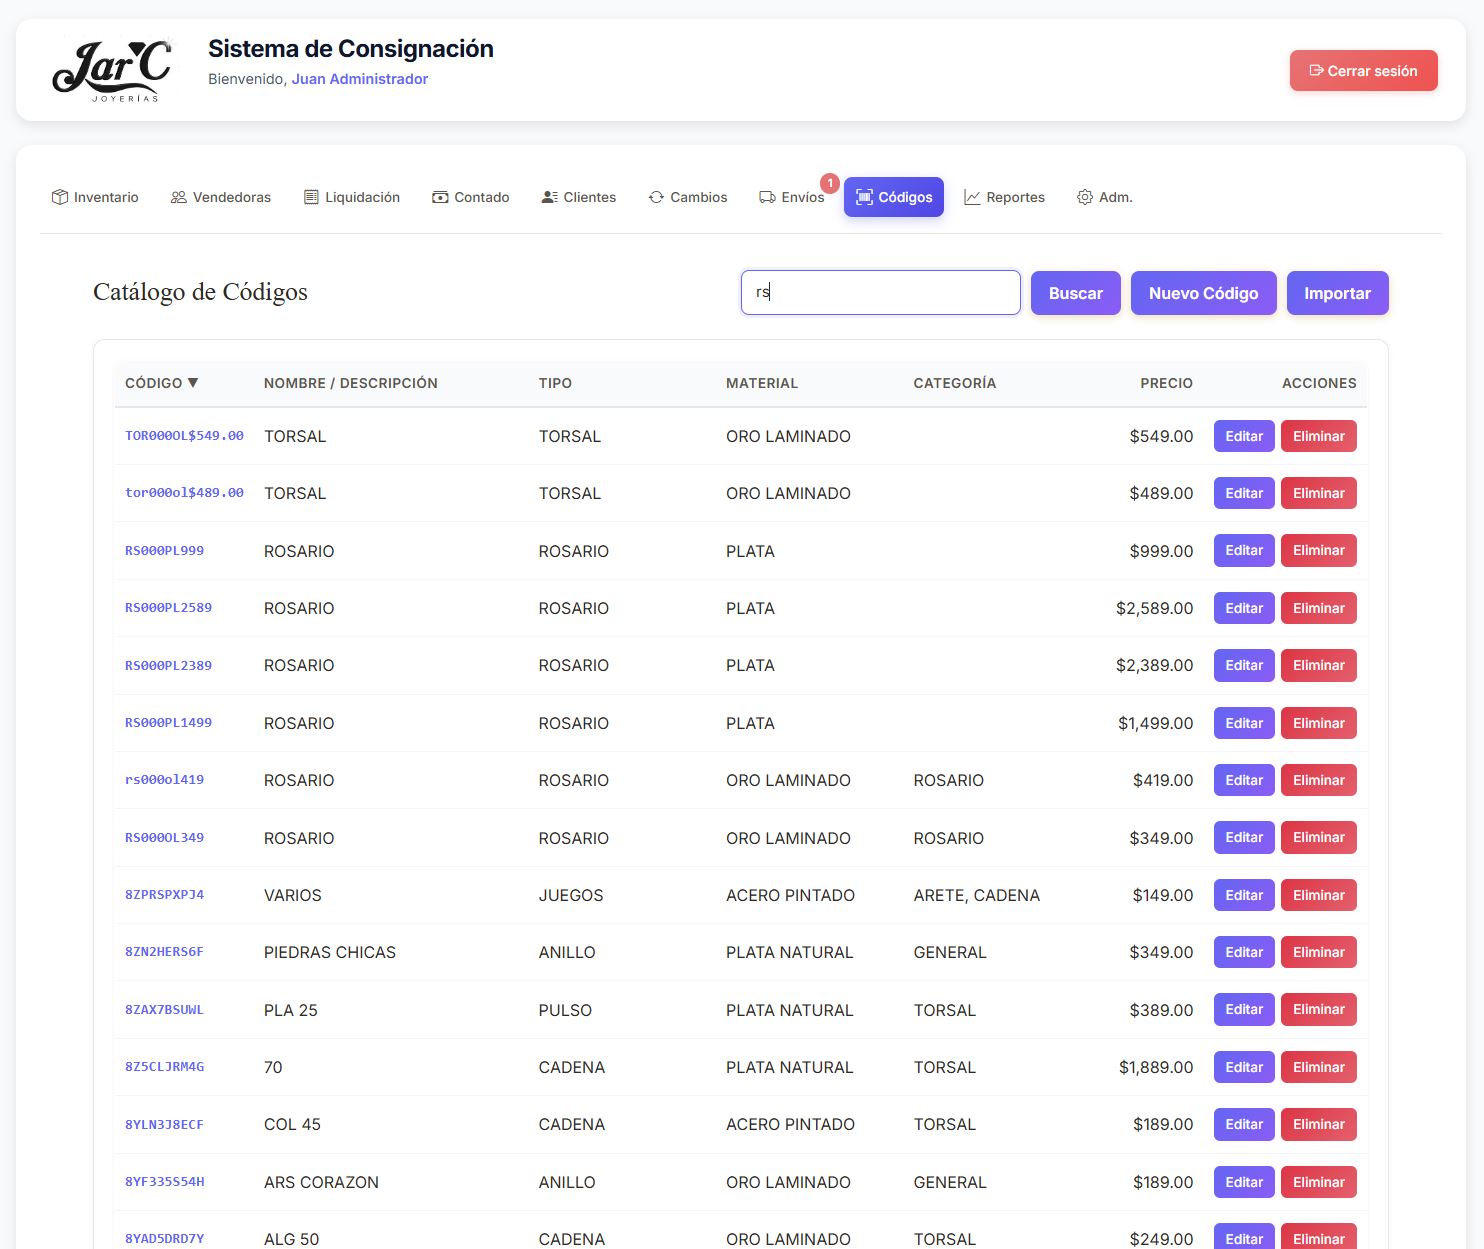Select the PIEDRAS CHICAS description cell
Screen dimensions: 1484x1249
[330, 952]
